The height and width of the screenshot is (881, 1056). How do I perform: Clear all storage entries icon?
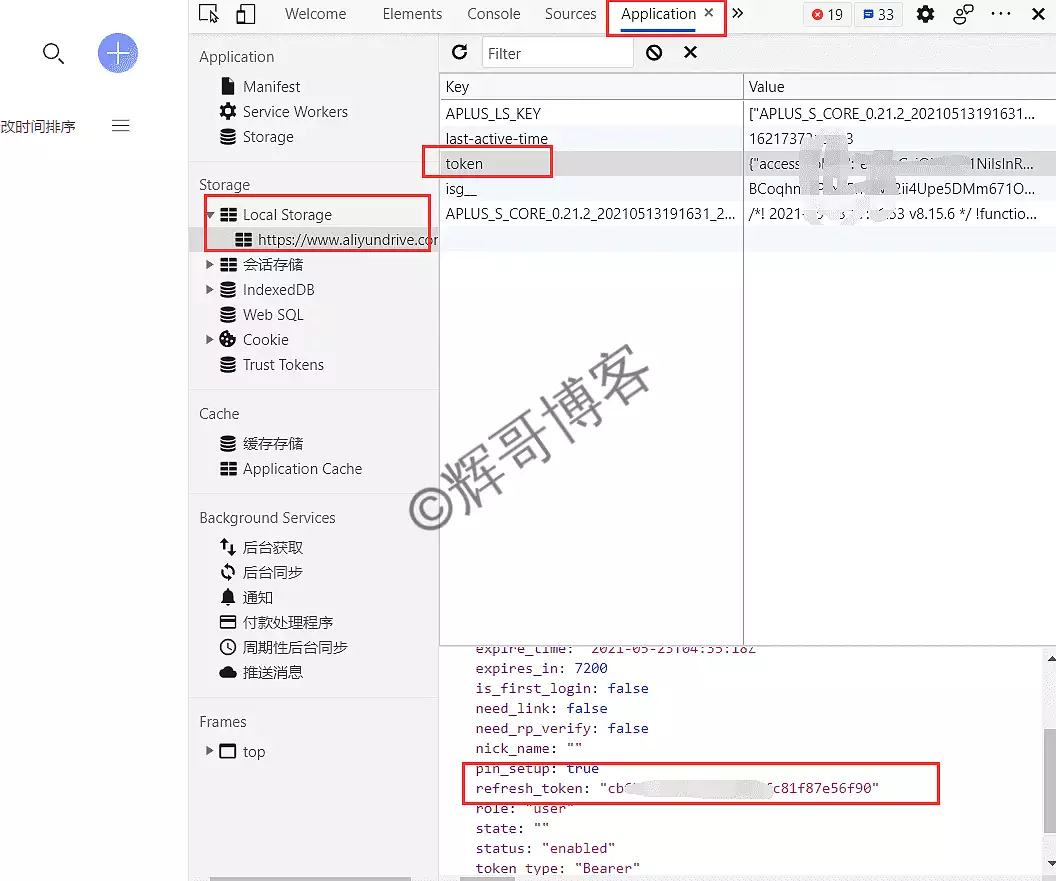pyautogui.click(x=654, y=53)
